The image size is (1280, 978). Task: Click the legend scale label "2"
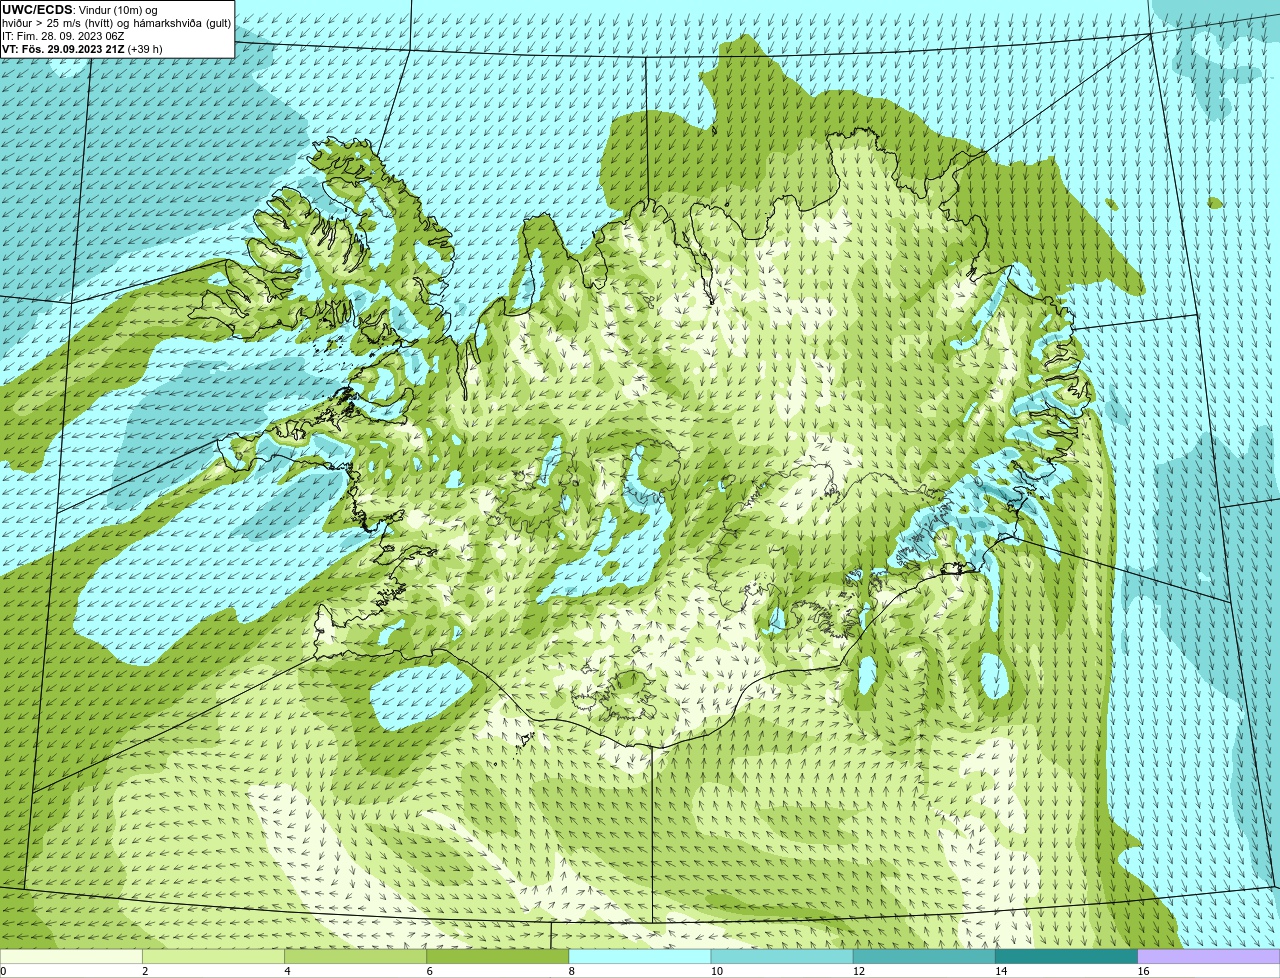click(145, 971)
